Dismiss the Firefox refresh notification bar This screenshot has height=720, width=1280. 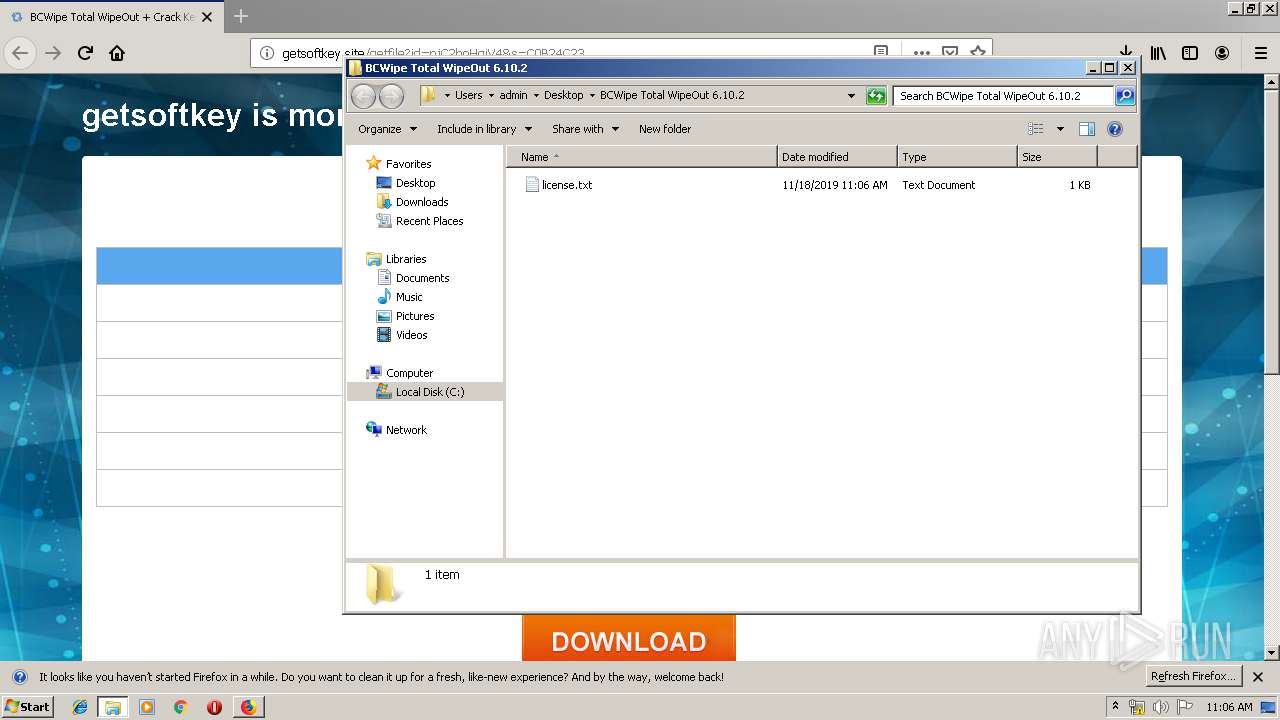tap(1258, 677)
